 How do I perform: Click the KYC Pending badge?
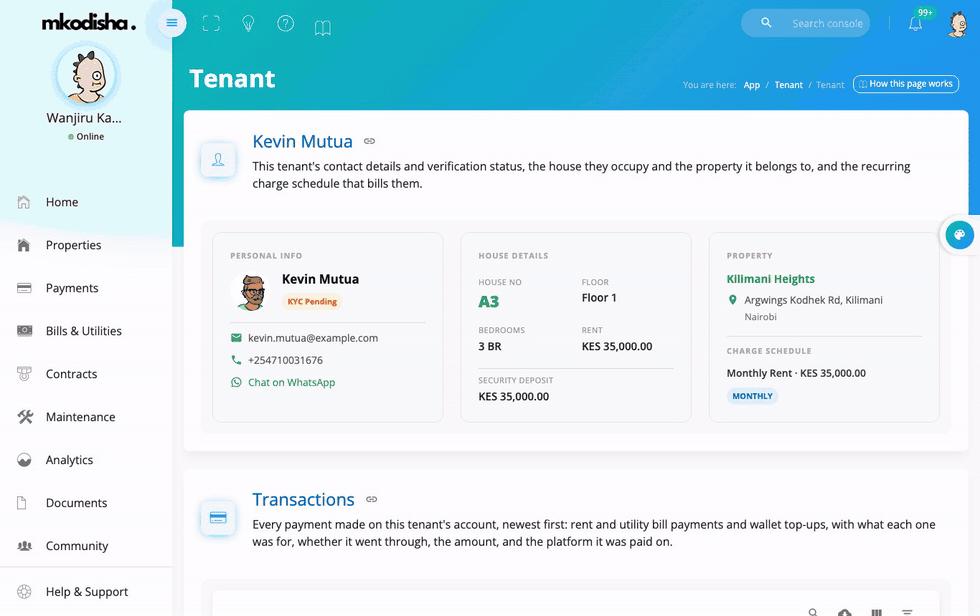tap(312, 301)
